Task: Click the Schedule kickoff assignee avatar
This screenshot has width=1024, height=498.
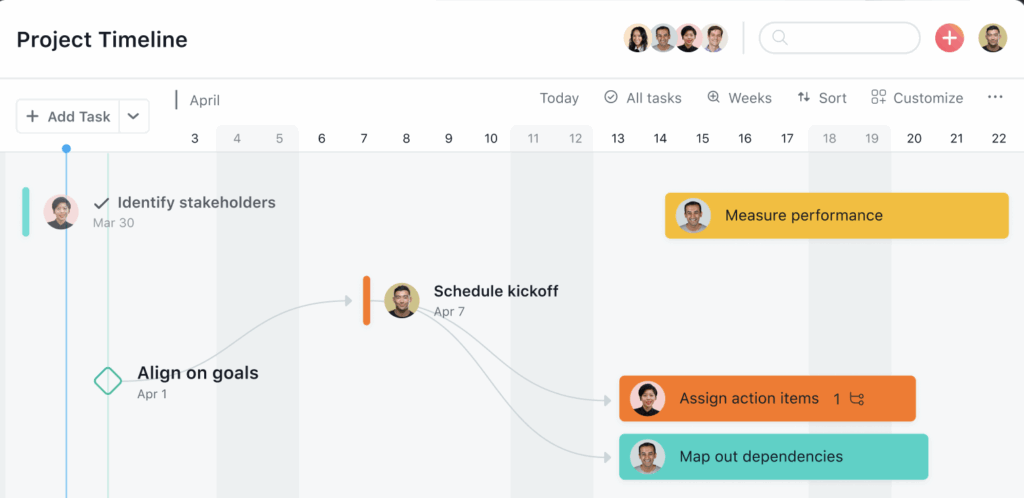Action: point(402,300)
